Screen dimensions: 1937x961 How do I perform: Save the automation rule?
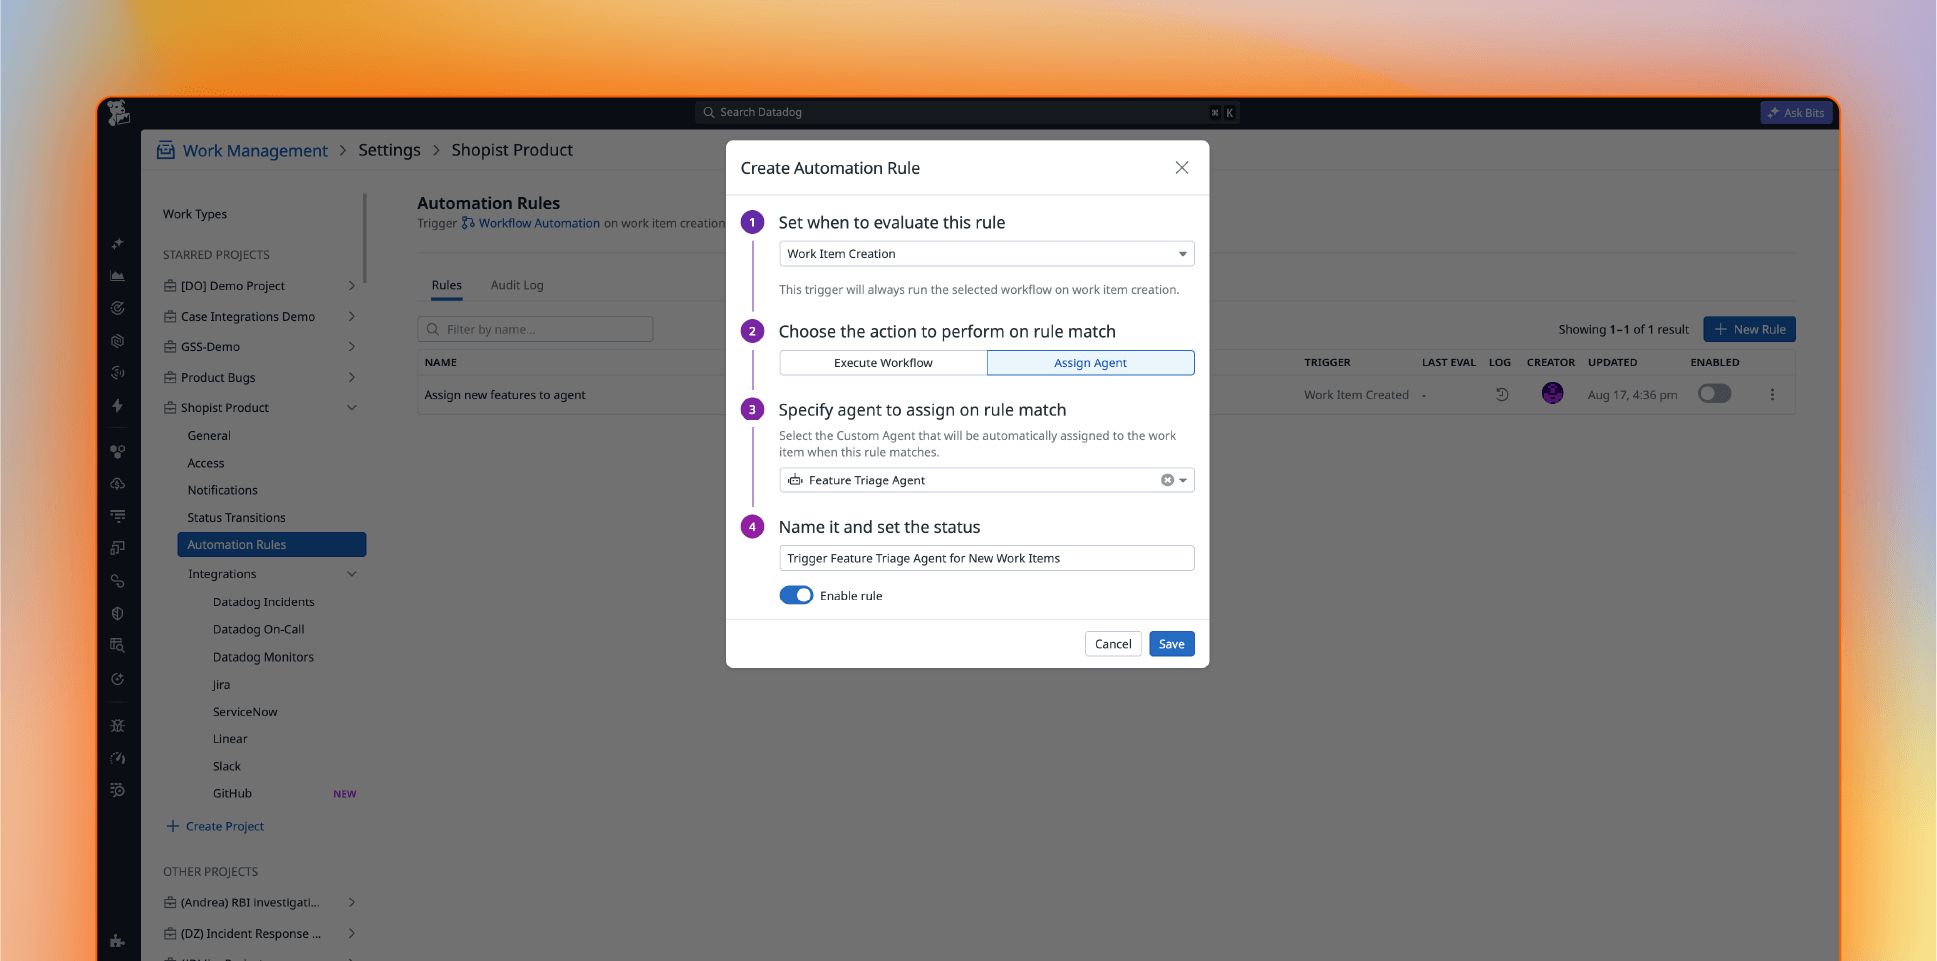tap(1171, 644)
